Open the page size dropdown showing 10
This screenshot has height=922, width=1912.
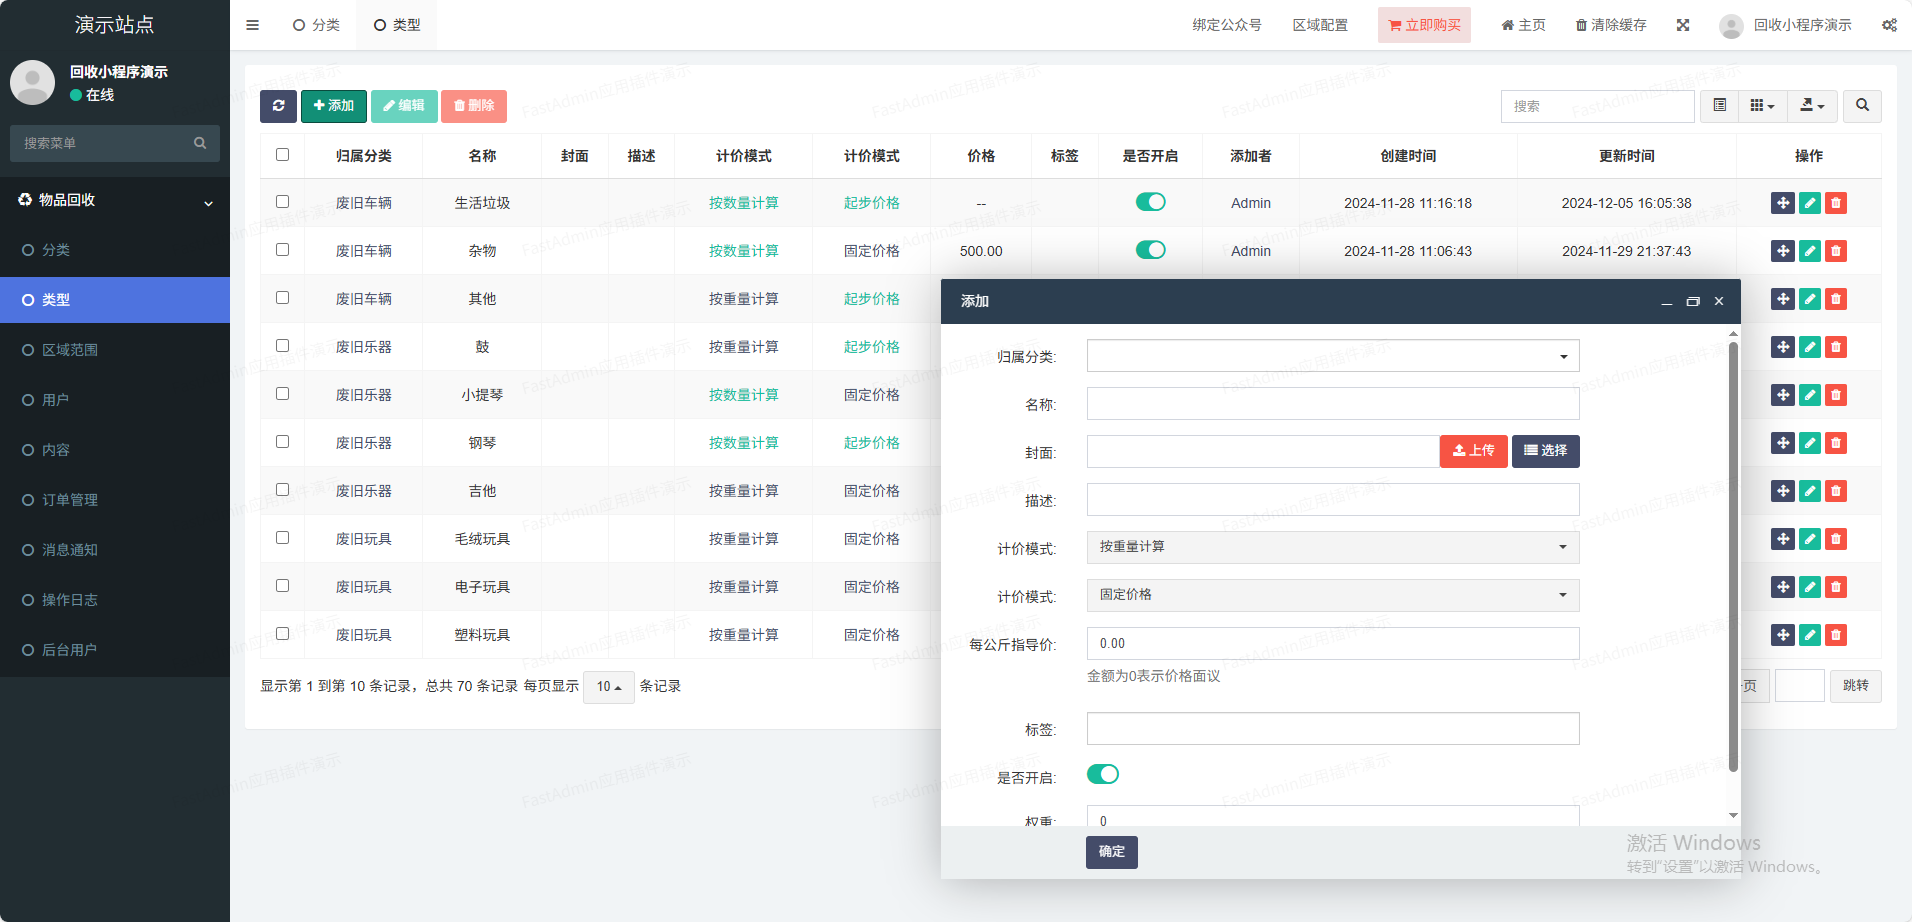608,687
